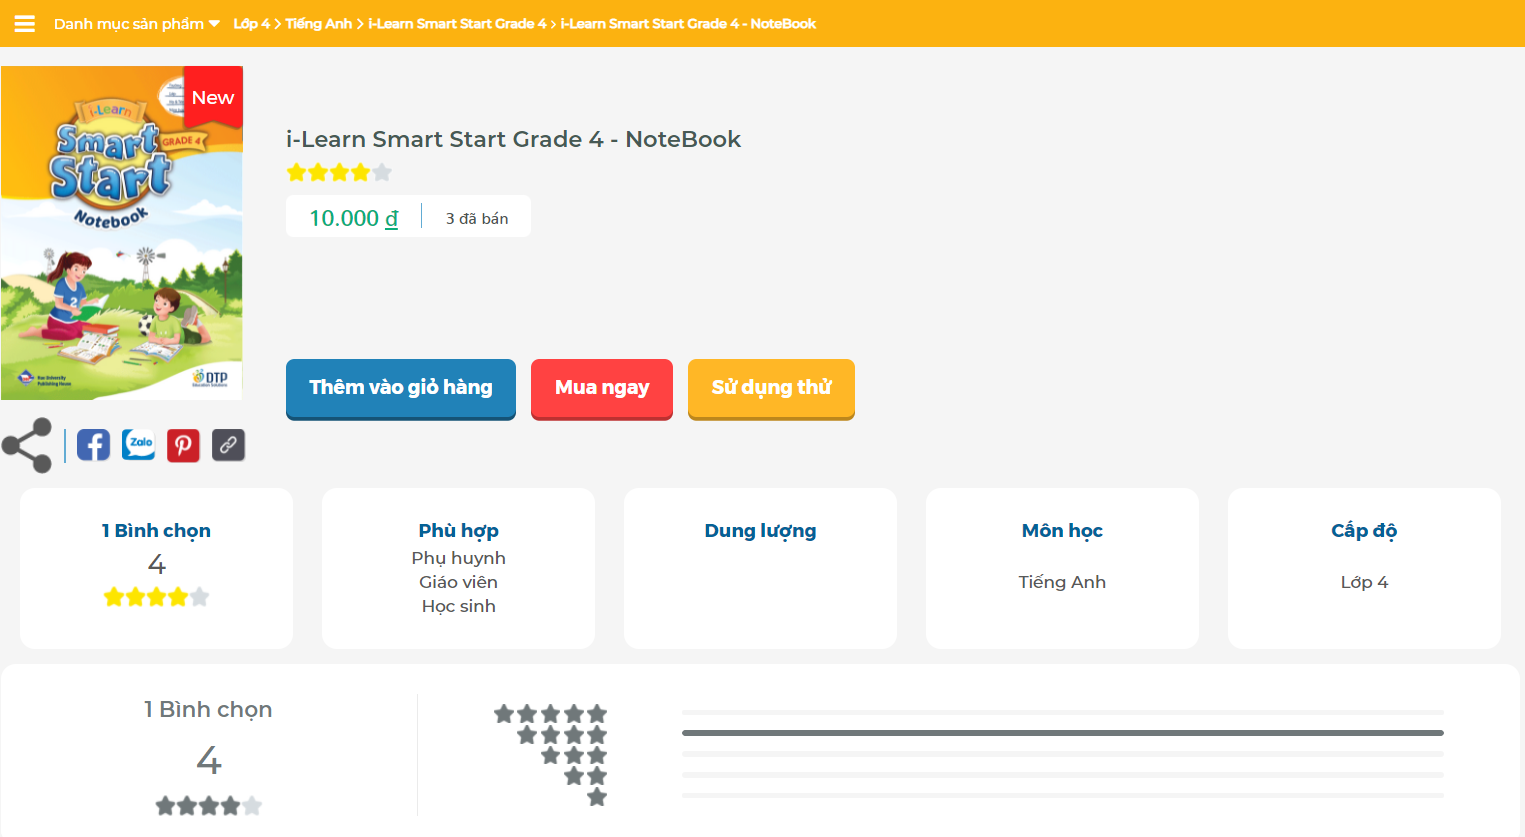Share on Pinterest

[183, 445]
